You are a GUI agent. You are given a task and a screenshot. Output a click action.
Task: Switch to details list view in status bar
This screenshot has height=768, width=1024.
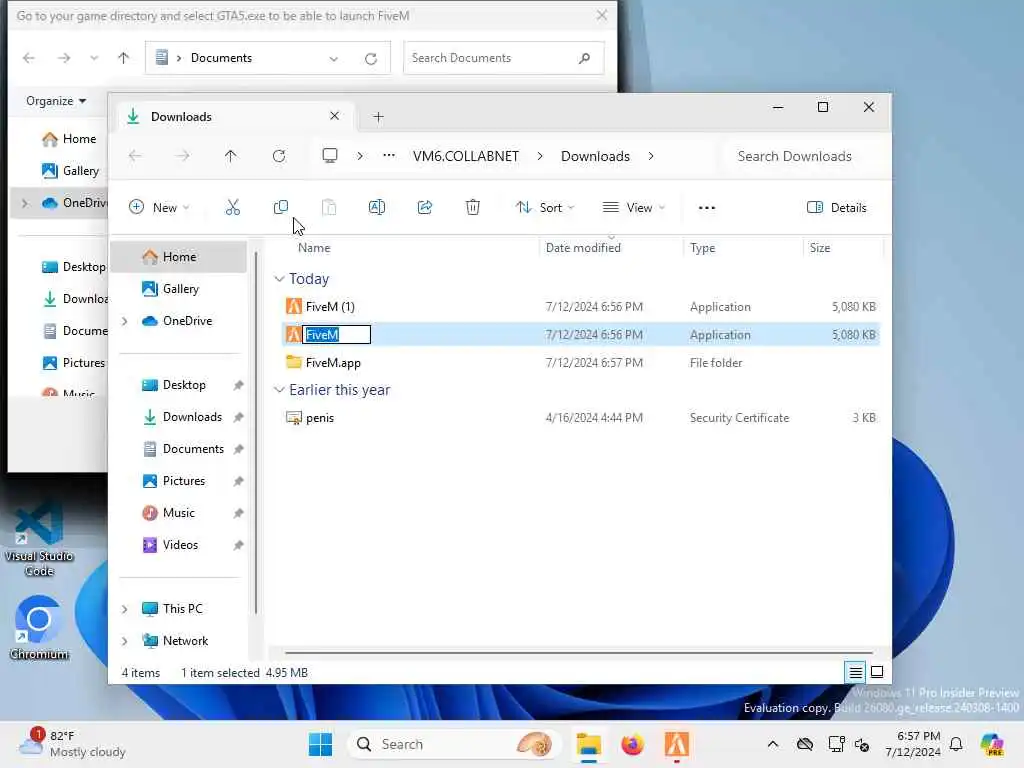[x=856, y=672]
